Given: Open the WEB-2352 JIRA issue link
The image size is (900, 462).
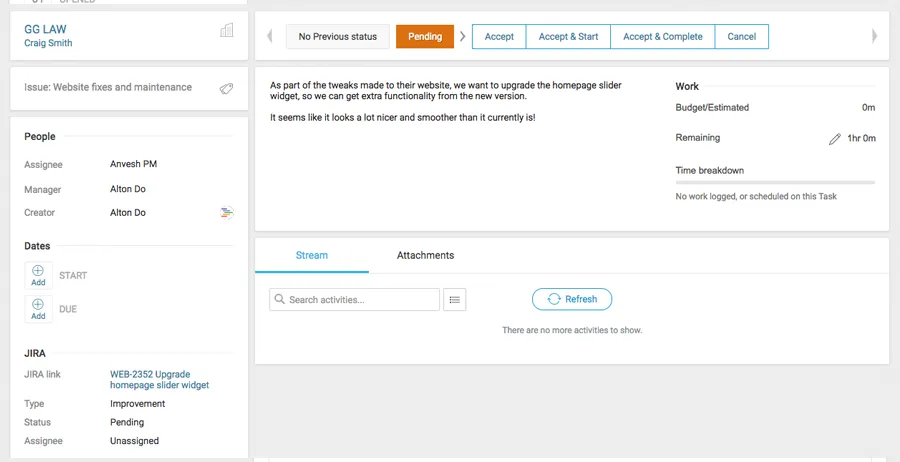Looking at the screenshot, I should coord(160,380).
